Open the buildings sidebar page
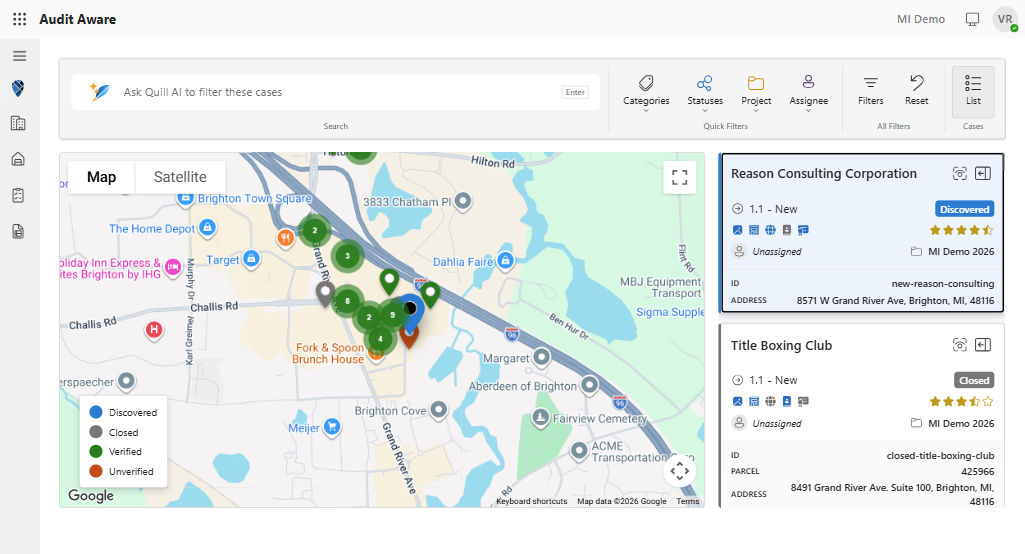Image resolution: width=1025 pixels, height=554 pixels. (18, 123)
